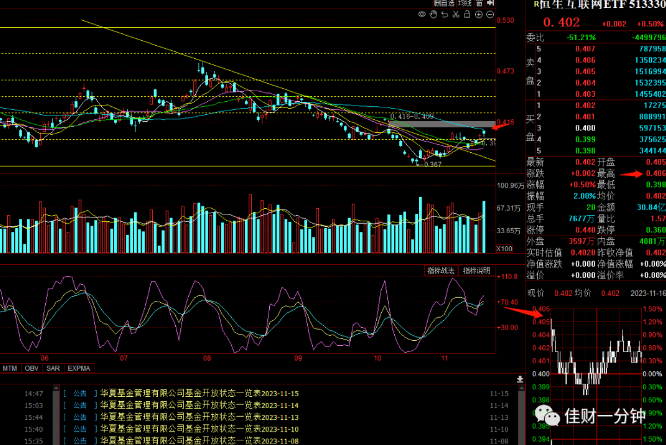
Task: Select buy level 2 price 0.401
Action: click(x=585, y=117)
